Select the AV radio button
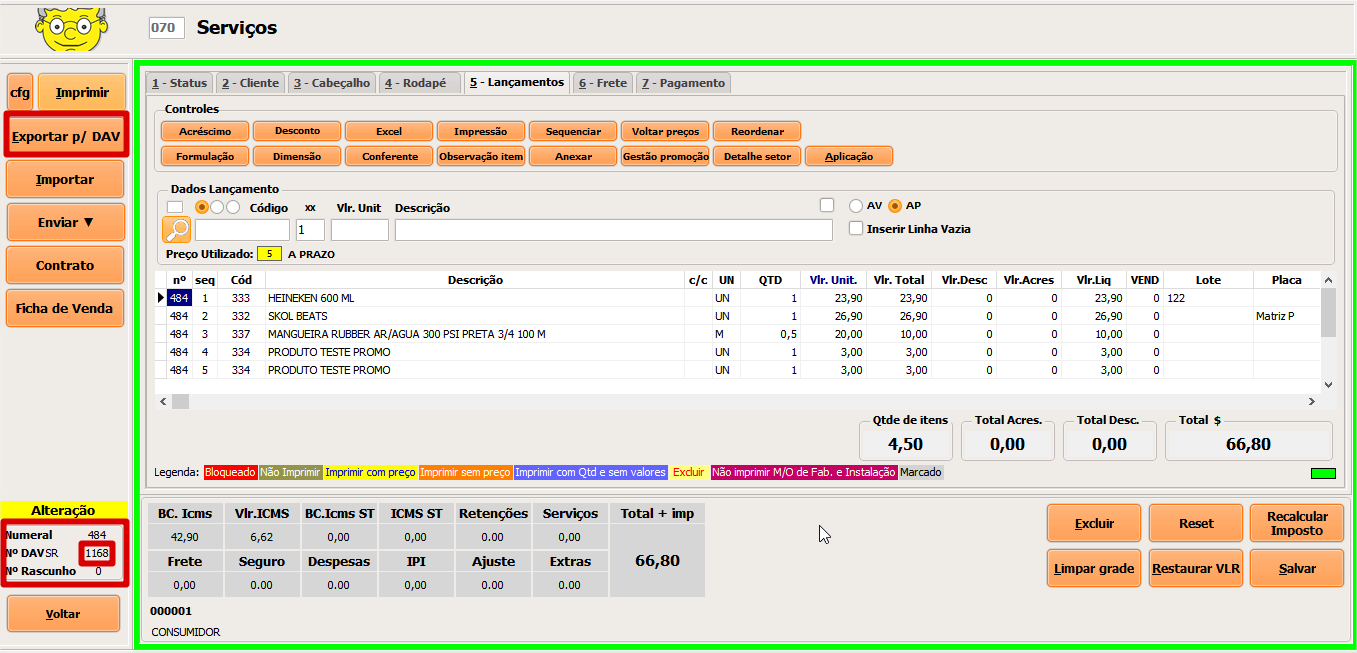Viewport: 1357px width, 653px height. pos(855,206)
